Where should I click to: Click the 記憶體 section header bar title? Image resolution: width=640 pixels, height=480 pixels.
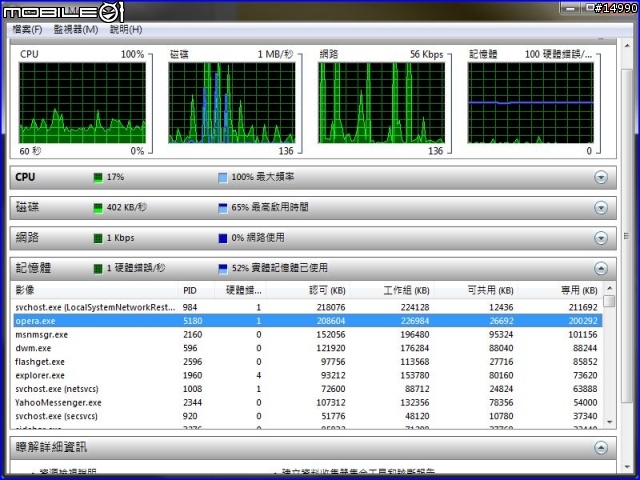coord(33,268)
